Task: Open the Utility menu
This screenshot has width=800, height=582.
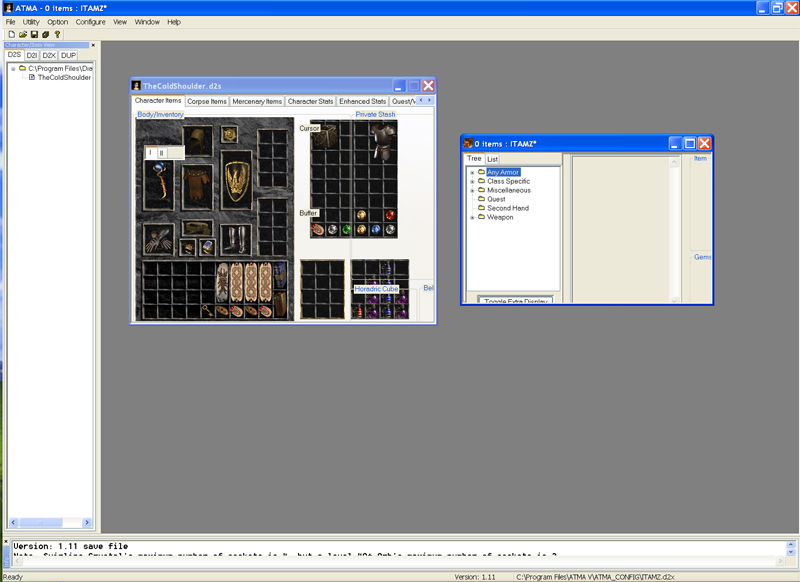Action: [31, 22]
